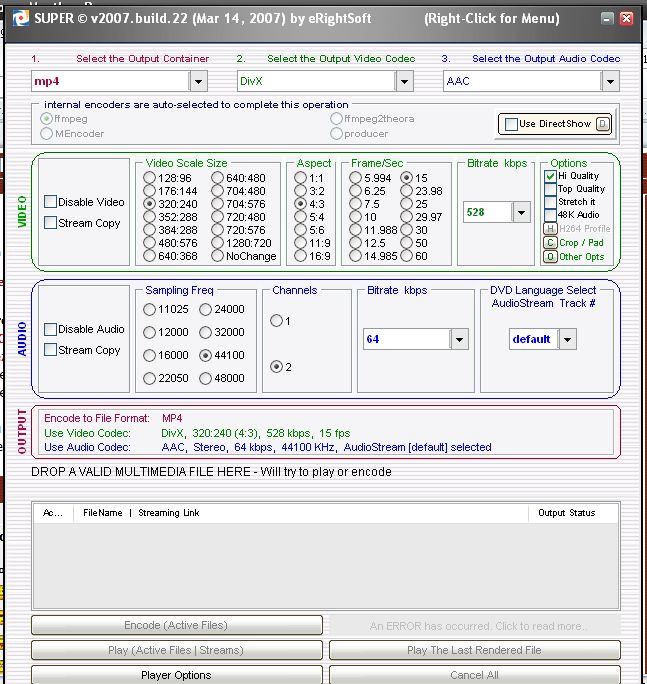The image size is (647, 684).
Task: Click the AAC audio codec field
Action: [x=522, y=82]
